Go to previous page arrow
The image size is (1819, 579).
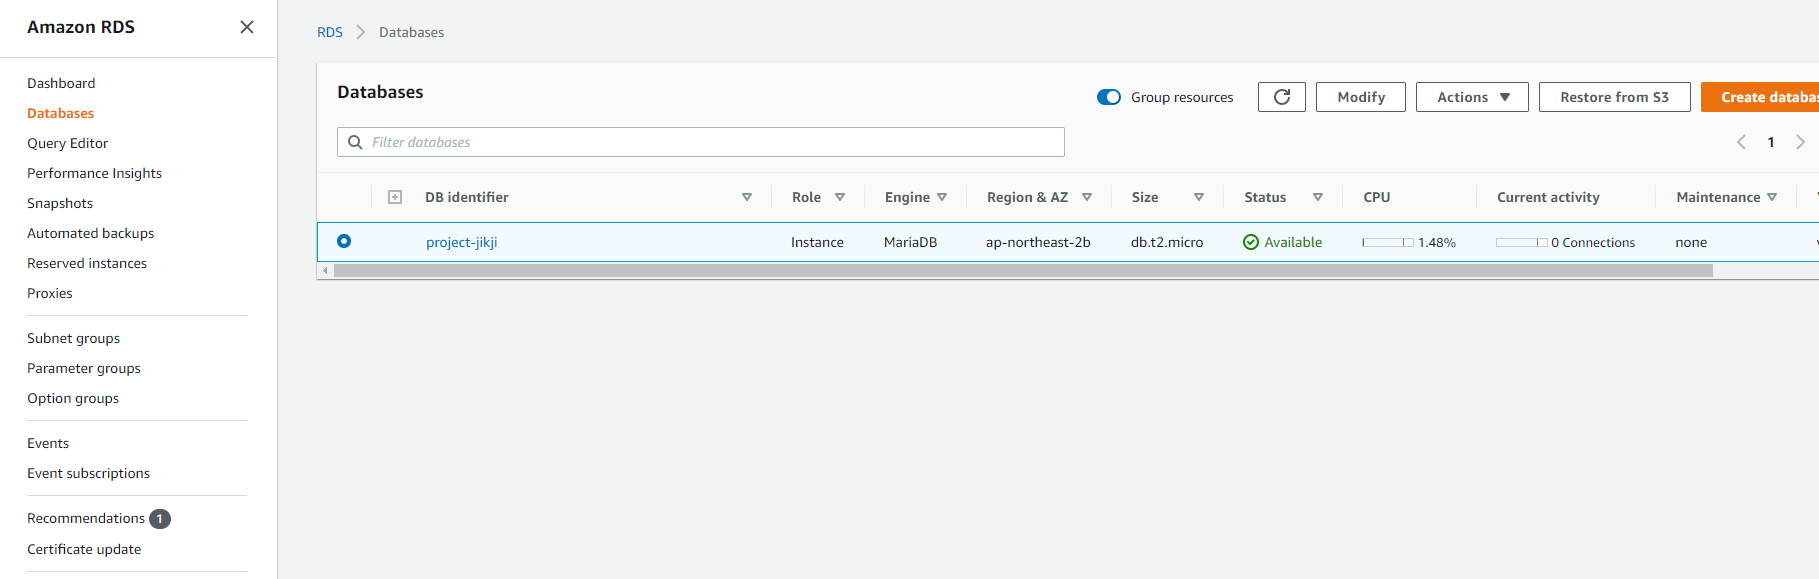(x=1741, y=142)
